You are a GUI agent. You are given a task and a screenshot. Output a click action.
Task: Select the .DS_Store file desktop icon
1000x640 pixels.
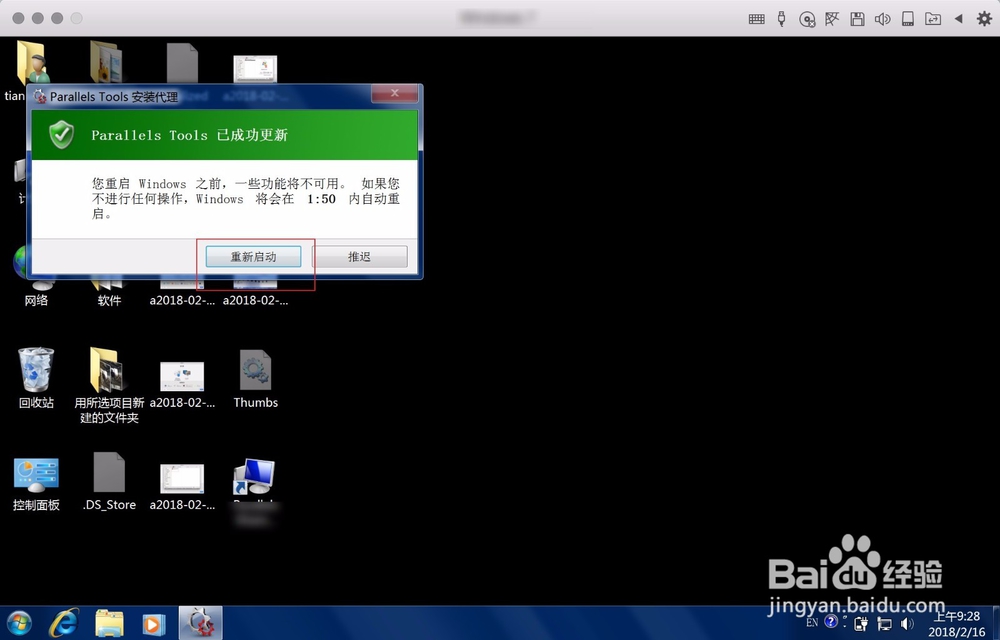click(x=109, y=482)
